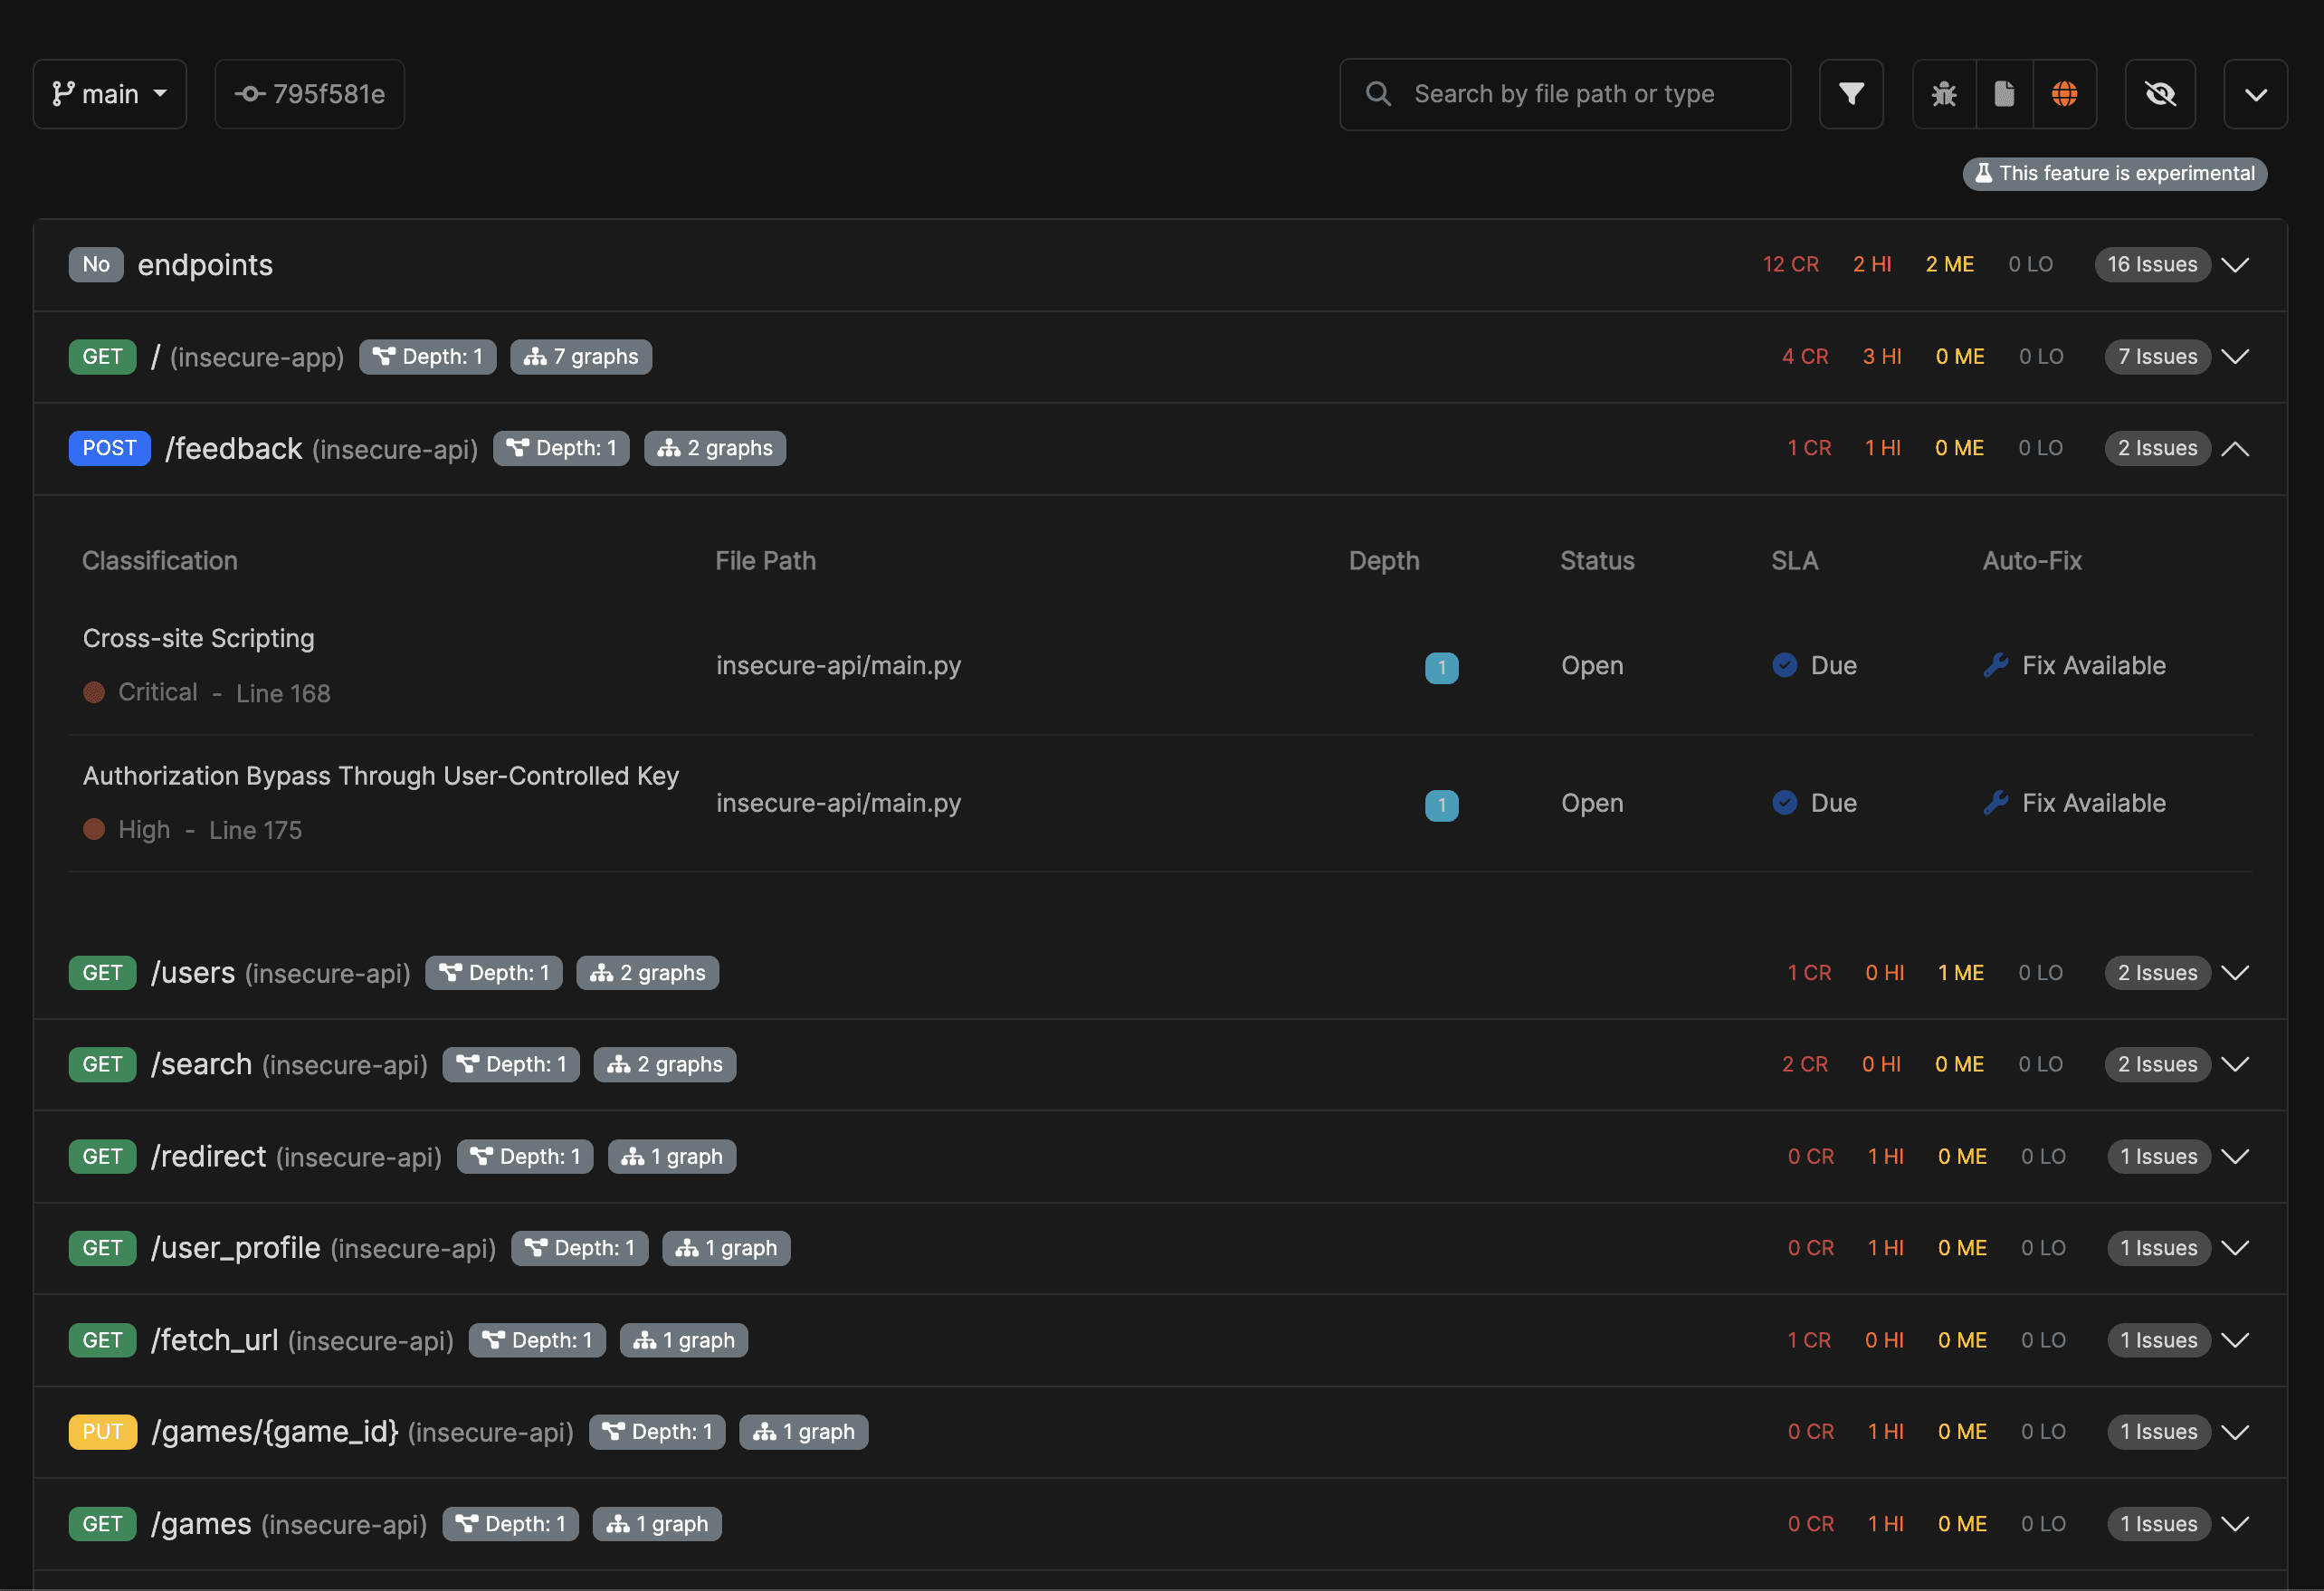Open the Cross-site Scripting issue
The width and height of the screenshot is (2324, 1591).
click(x=198, y=638)
